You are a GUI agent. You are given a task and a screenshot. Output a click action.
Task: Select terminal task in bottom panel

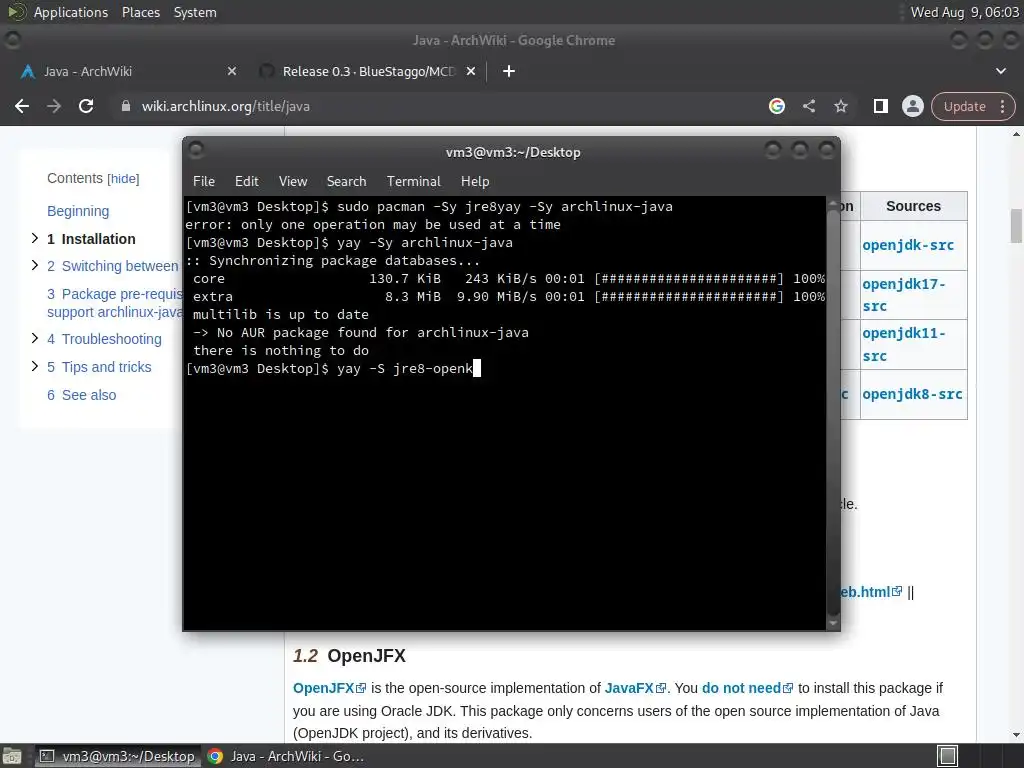coord(117,756)
